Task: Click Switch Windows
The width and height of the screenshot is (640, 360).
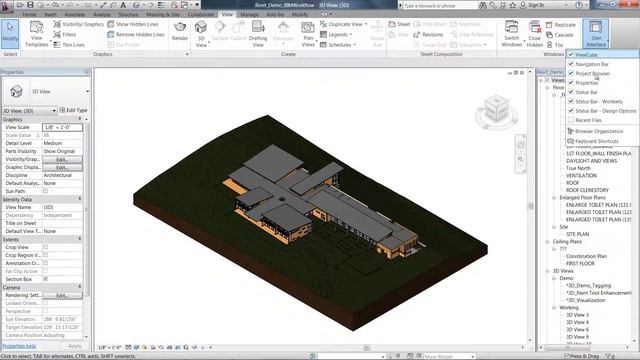Action: click(x=511, y=33)
